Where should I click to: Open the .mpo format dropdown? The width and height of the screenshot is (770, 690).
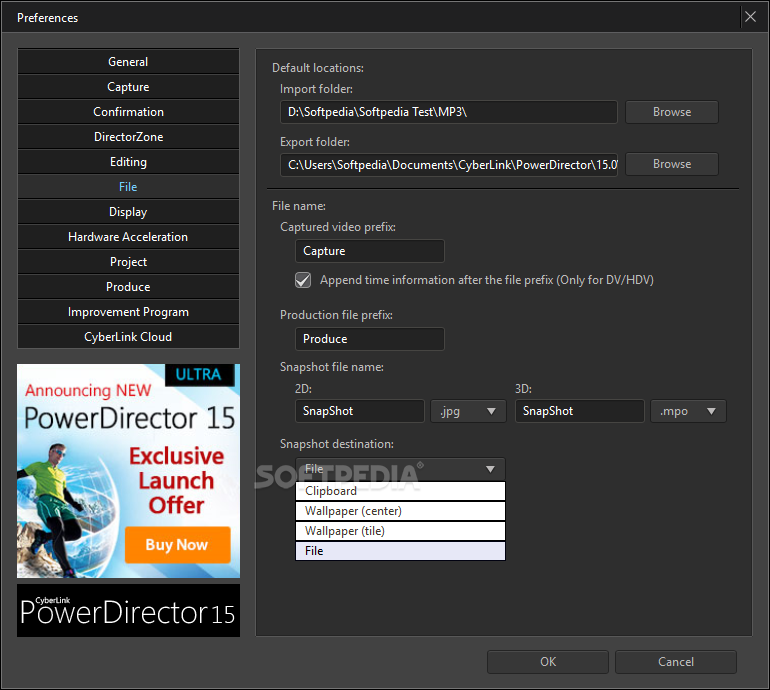click(x=688, y=411)
